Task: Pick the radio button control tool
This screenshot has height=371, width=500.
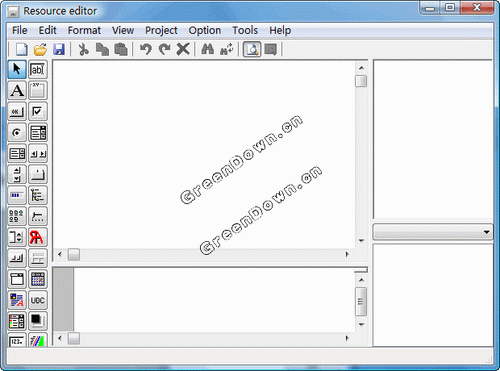Action: click(17, 132)
